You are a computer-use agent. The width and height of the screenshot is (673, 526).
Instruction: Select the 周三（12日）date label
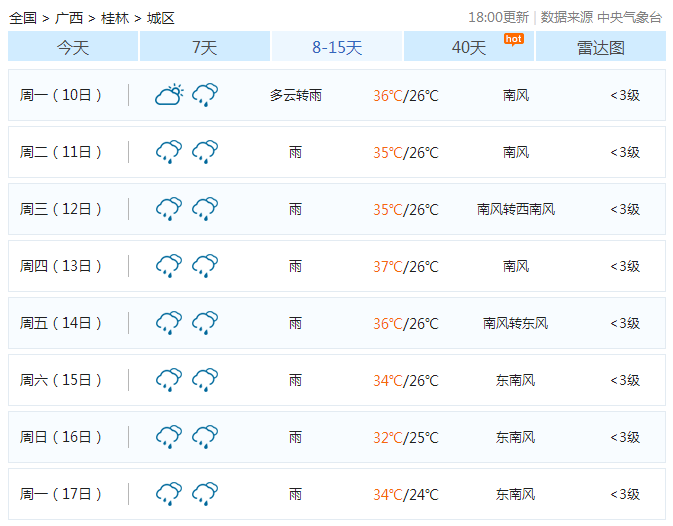click(61, 209)
